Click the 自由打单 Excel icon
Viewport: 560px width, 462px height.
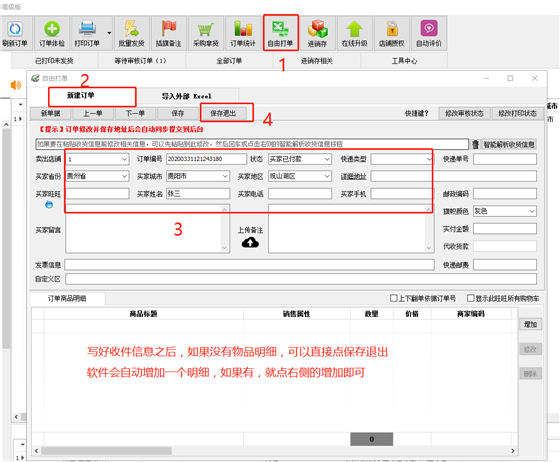coord(280,29)
